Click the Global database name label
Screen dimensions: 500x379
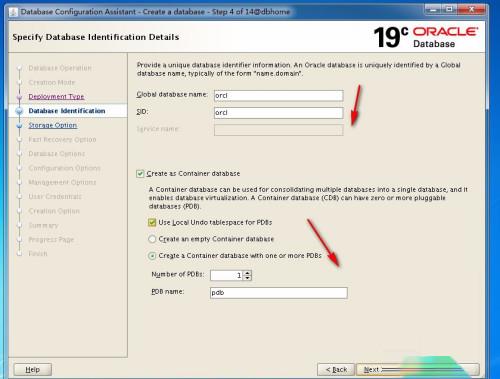tap(172, 95)
